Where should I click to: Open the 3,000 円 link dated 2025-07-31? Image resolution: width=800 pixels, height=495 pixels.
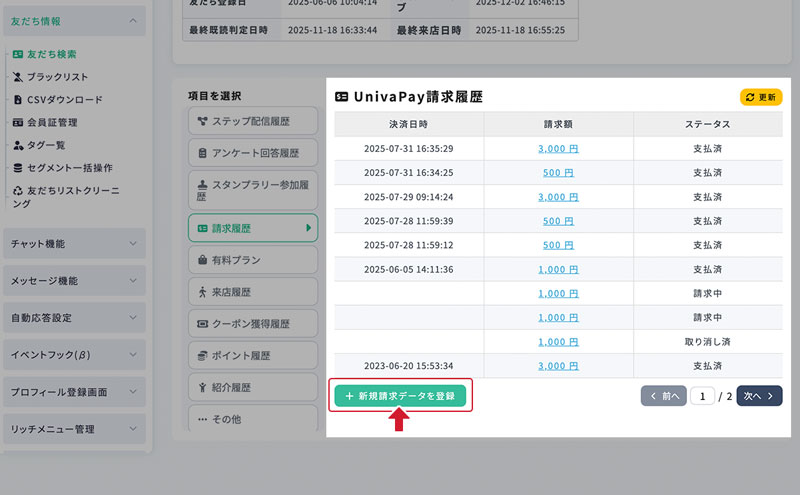558,148
